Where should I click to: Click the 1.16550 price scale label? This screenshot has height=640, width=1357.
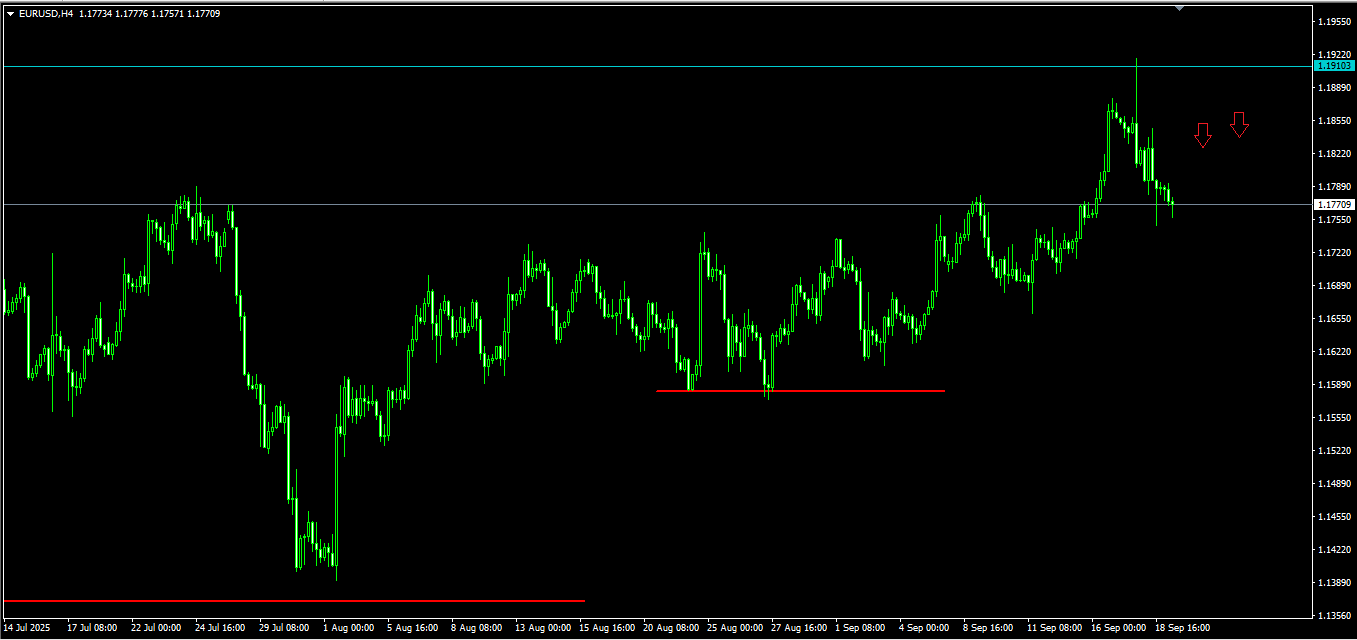(x=1334, y=318)
